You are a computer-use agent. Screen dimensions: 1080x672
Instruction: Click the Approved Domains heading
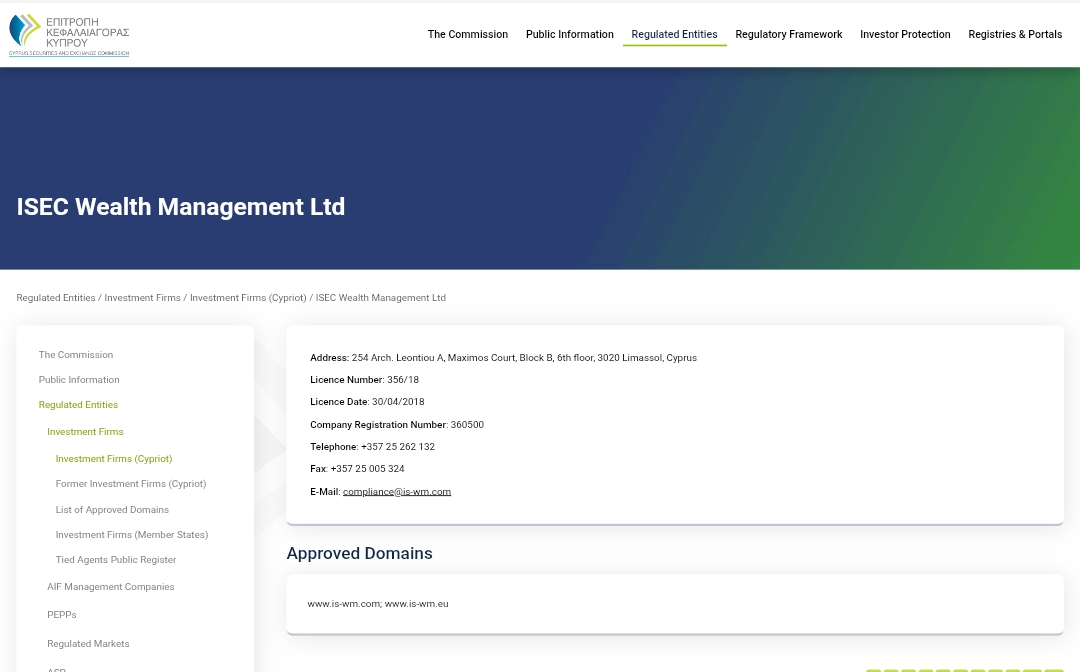[360, 554]
